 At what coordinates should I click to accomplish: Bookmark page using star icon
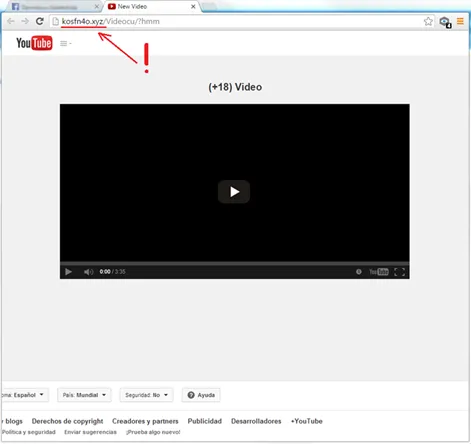pos(428,21)
